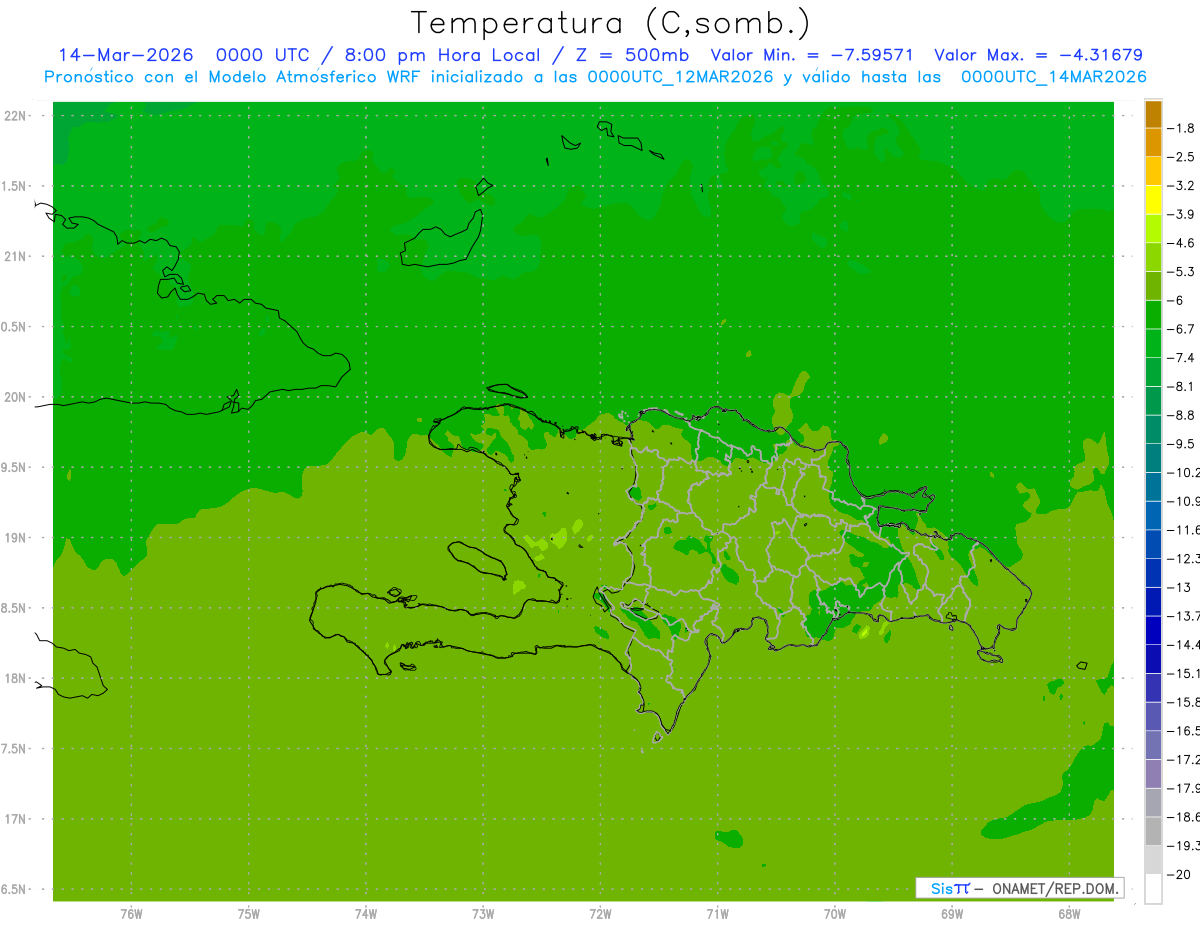Click the title "Temperatura (C,somb.)"

click(x=610, y=22)
